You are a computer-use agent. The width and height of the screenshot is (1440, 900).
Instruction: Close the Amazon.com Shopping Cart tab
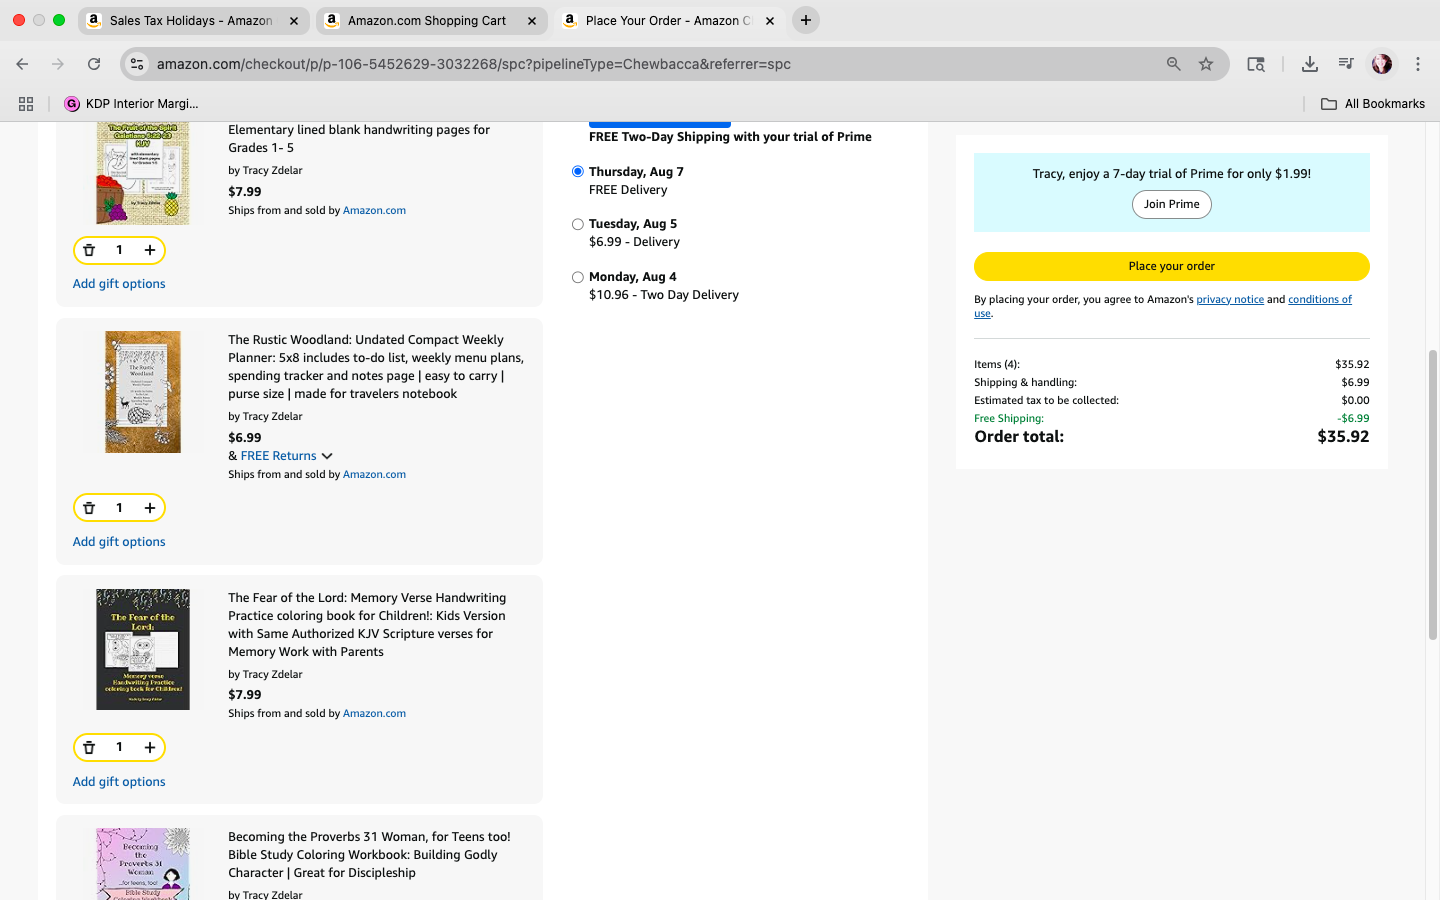(x=532, y=20)
